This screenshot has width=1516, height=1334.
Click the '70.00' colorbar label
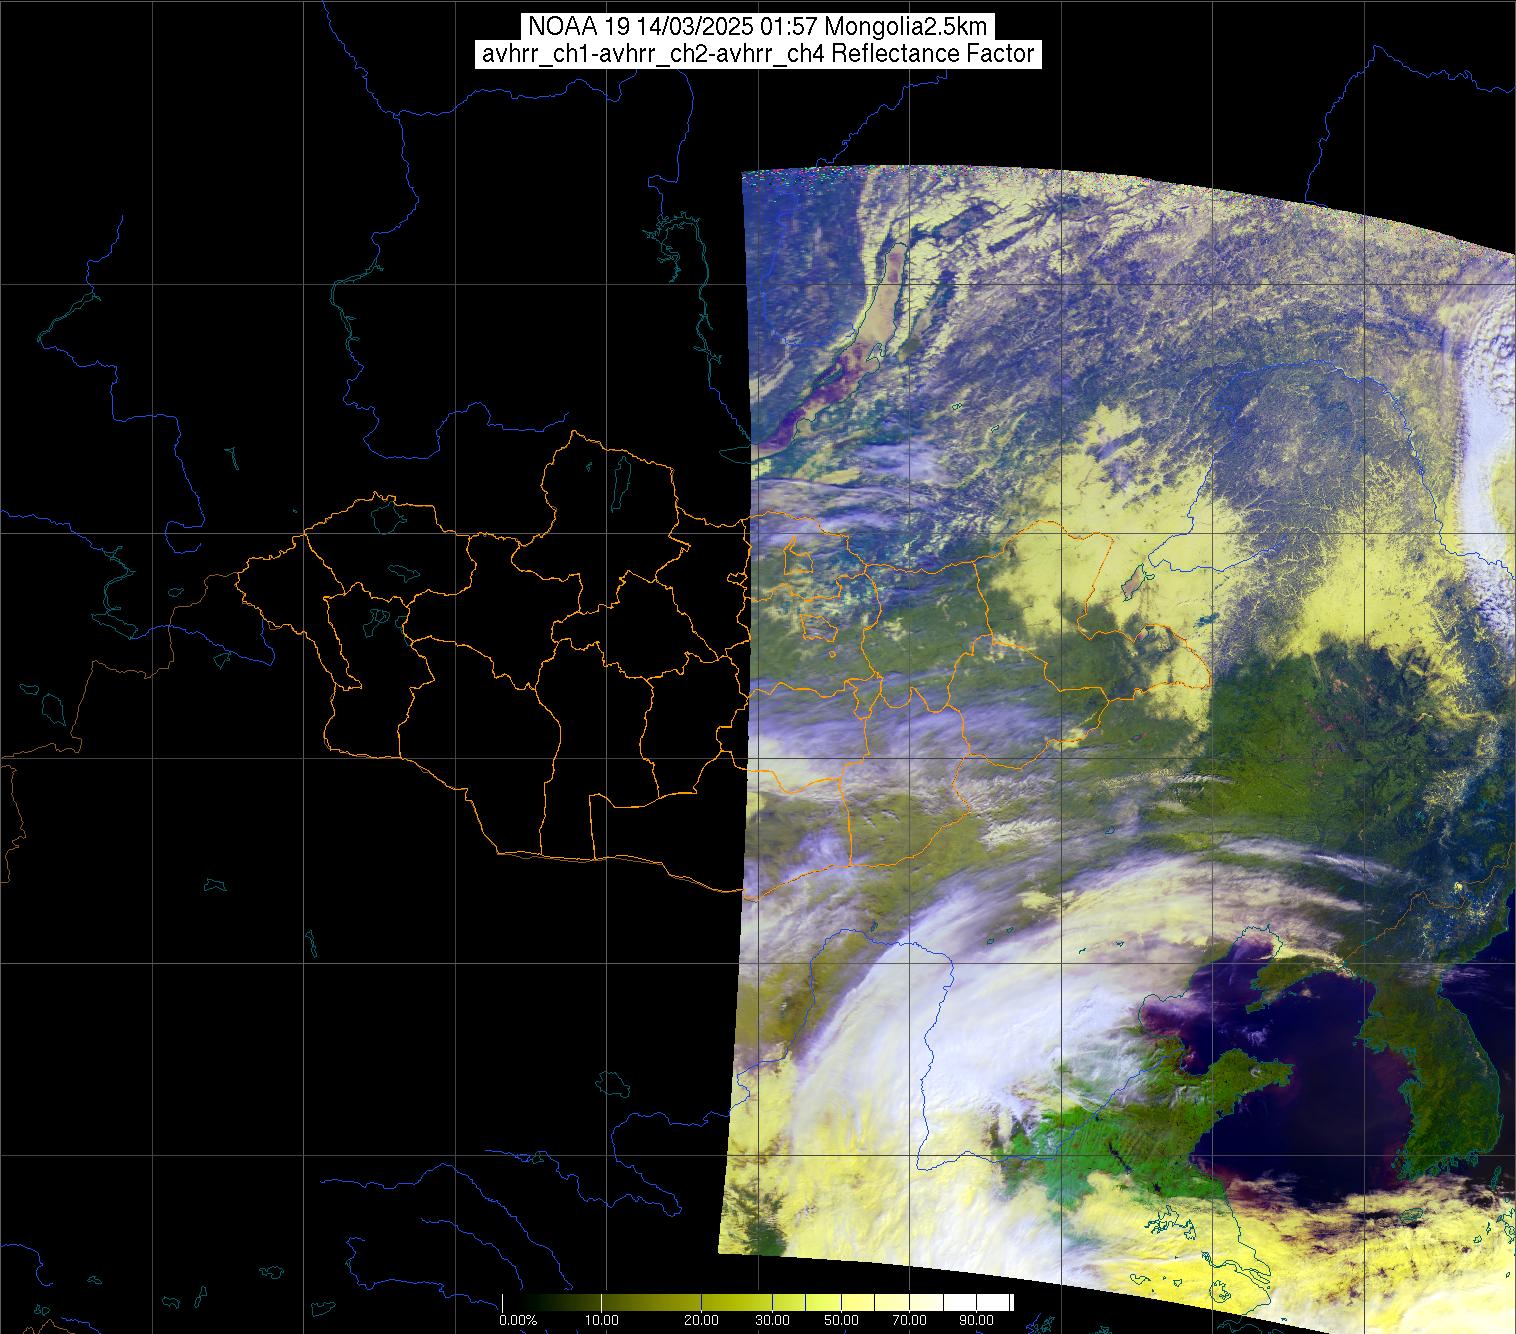tap(907, 1321)
